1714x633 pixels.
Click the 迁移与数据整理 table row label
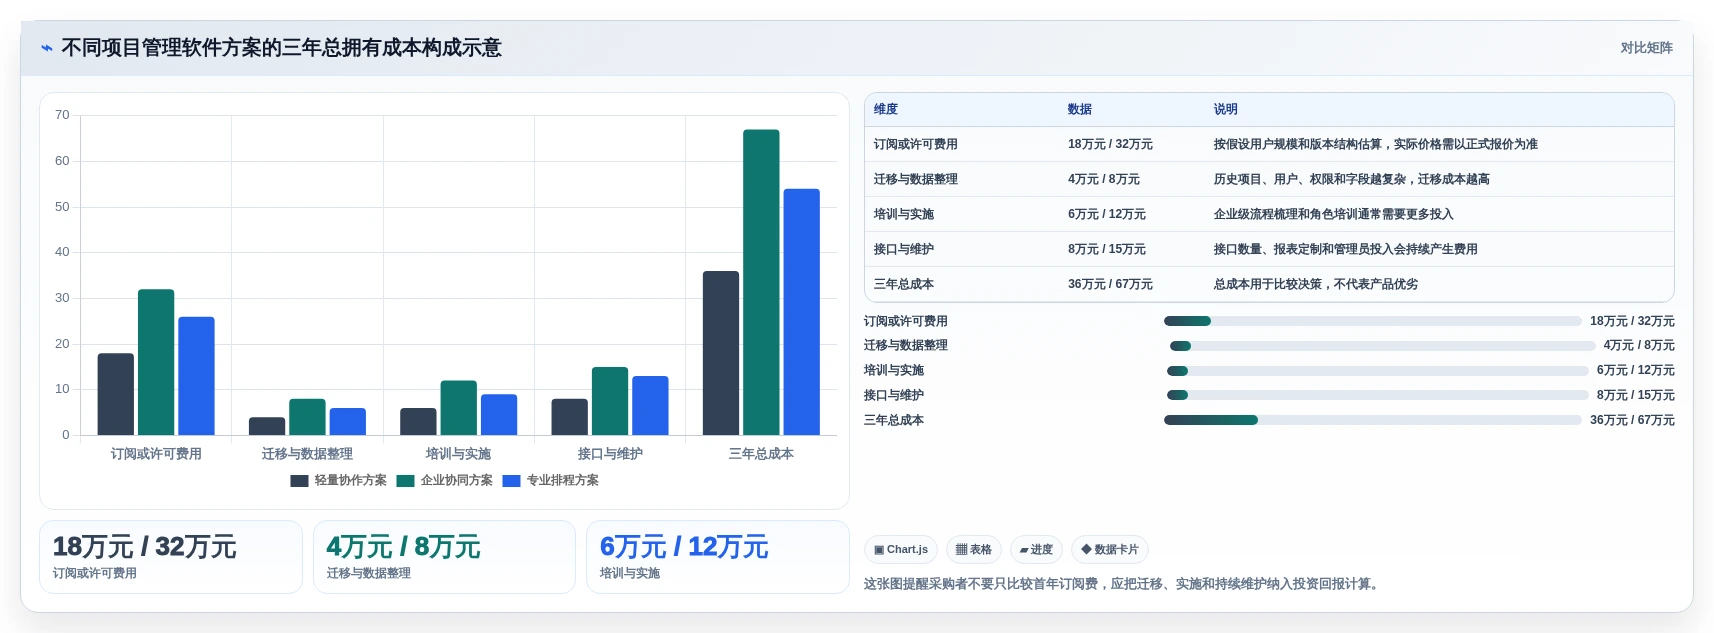point(916,179)
